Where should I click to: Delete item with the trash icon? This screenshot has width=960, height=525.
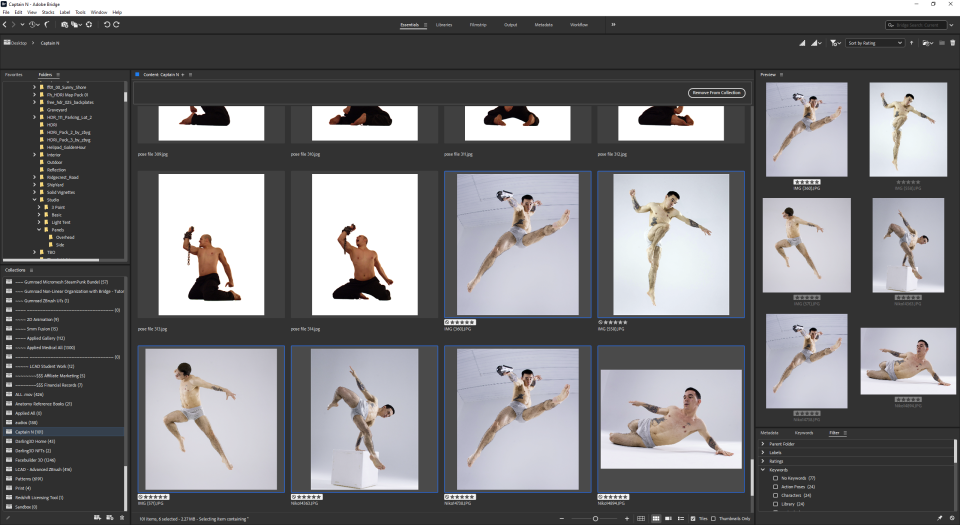click(x=952, y=43)
